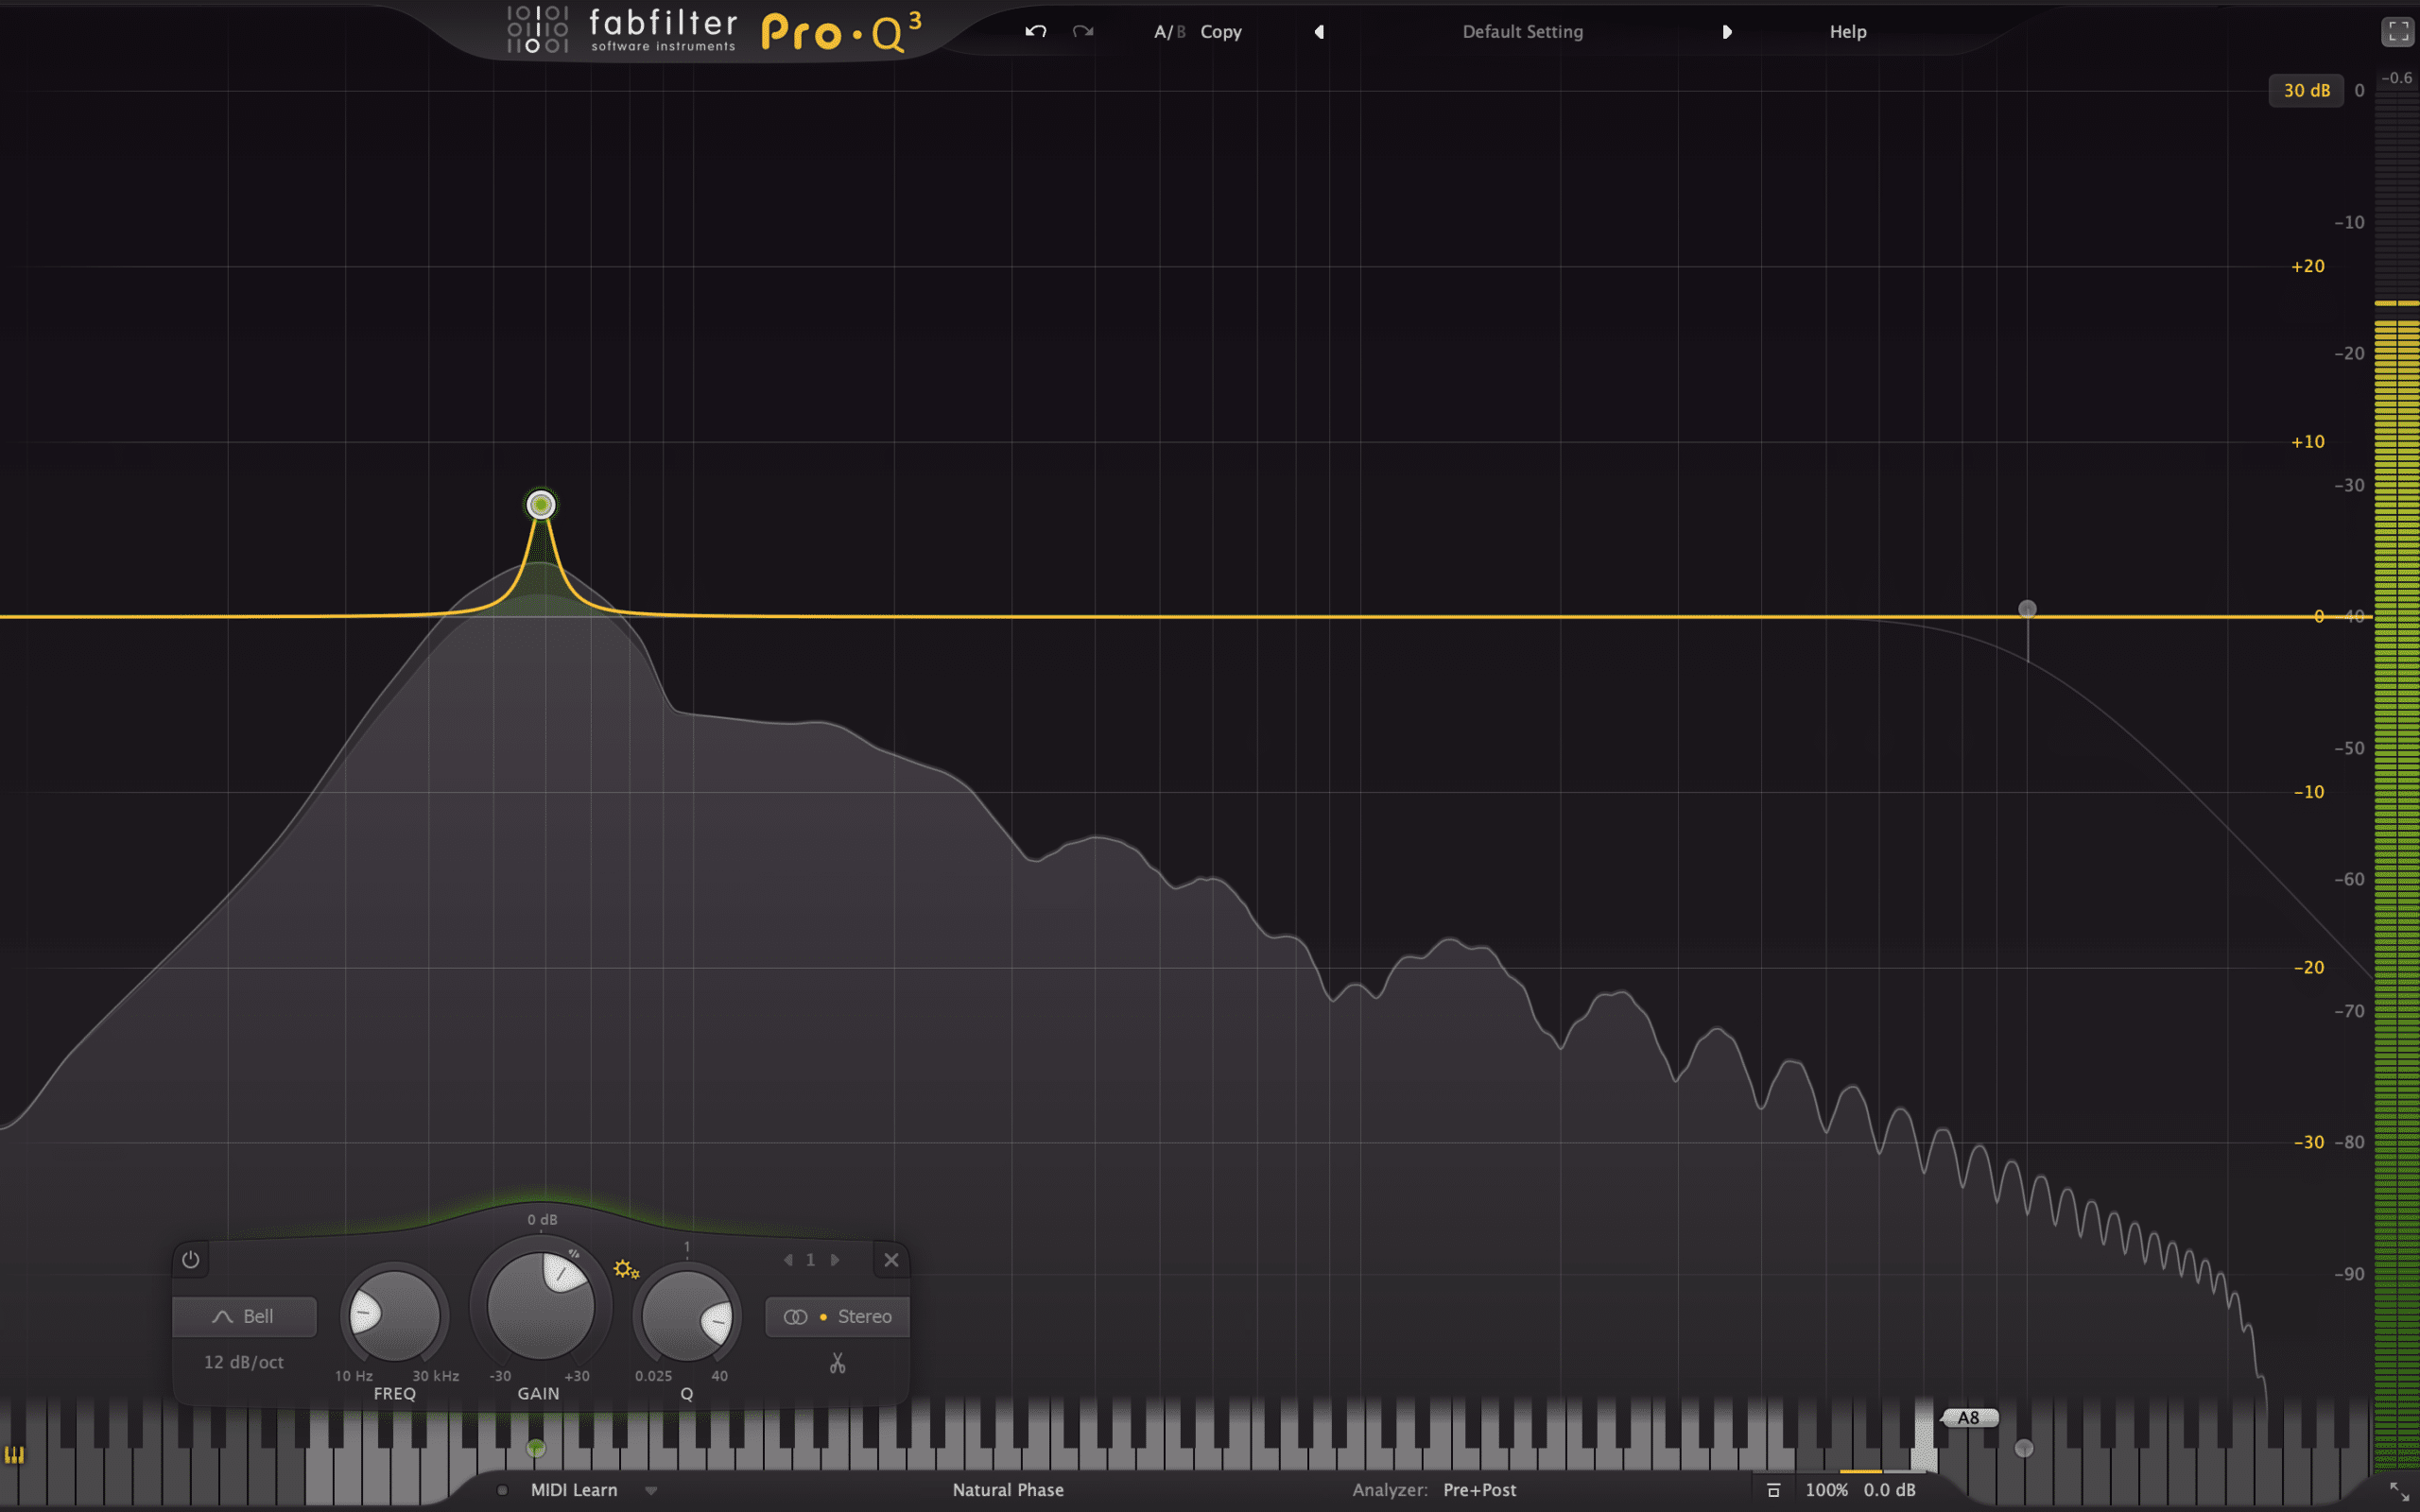The height and width of the screenshot is (1512, 2420).
Task: Load the previous preset with the left arrow
Action: [x=1319, y=32]
